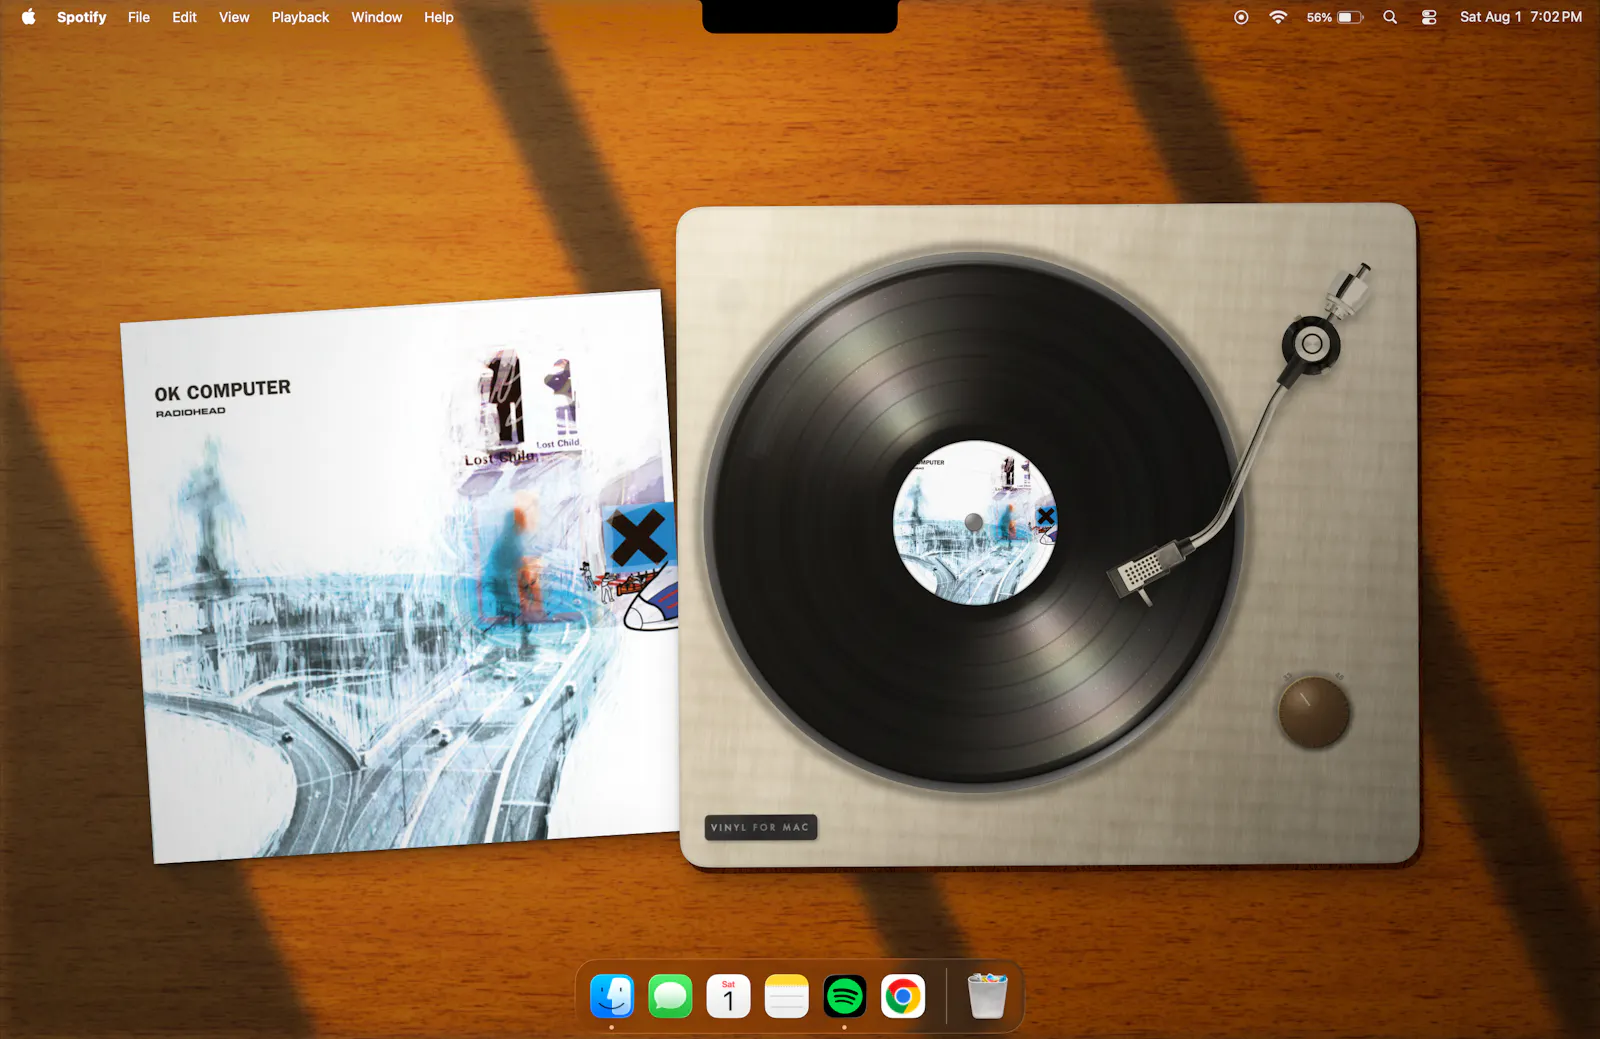Screen dimensions: 1600x1039
Task: Open the Window menu
Action: [376, 17]
